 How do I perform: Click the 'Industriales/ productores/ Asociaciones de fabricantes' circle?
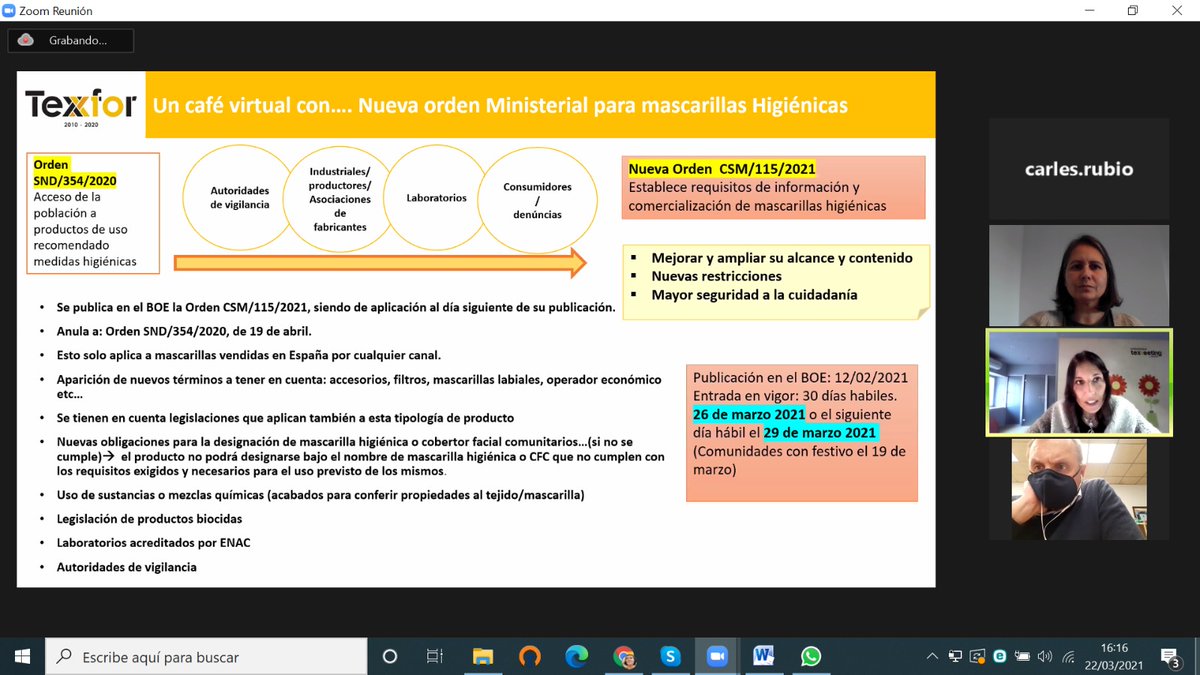click(x=340, y=197)
